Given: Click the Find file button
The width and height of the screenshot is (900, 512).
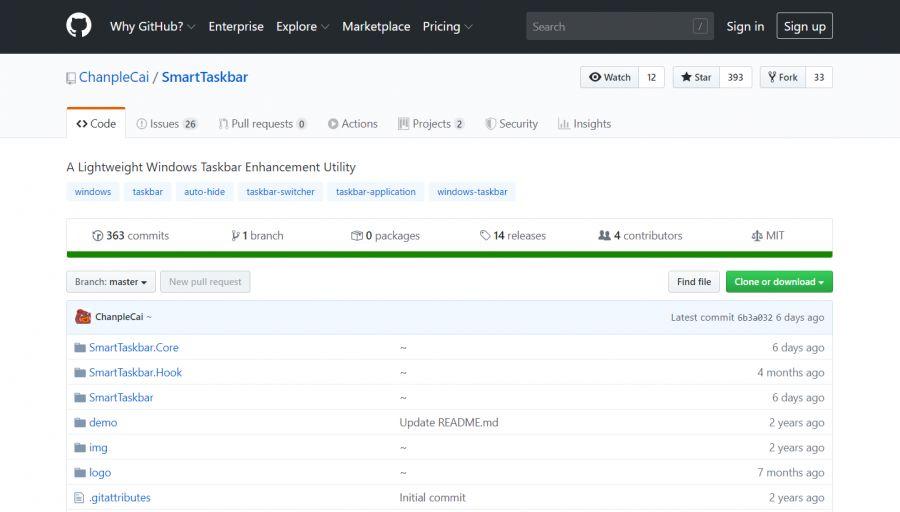Looking at the screenshot, I should tap(693, 282).
